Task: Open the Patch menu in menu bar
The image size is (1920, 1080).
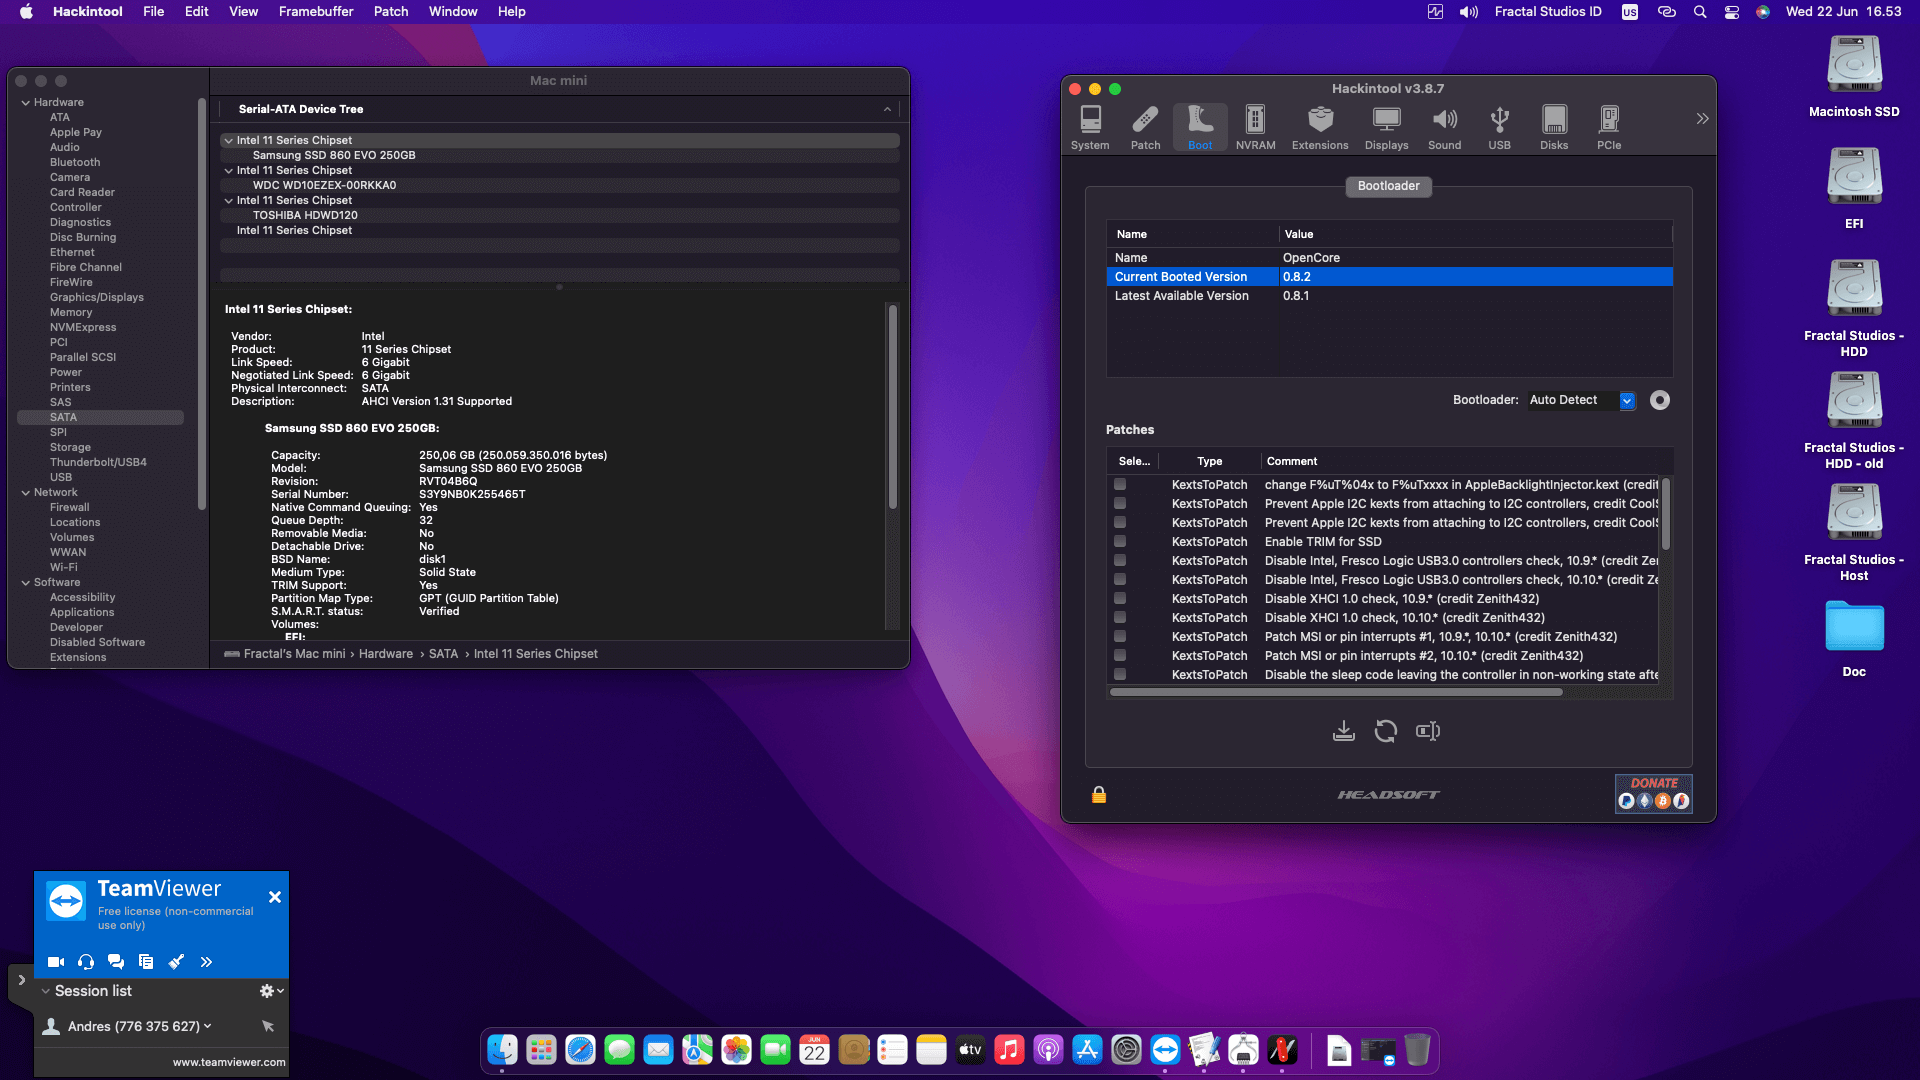Action: click(x=391, y=12)
